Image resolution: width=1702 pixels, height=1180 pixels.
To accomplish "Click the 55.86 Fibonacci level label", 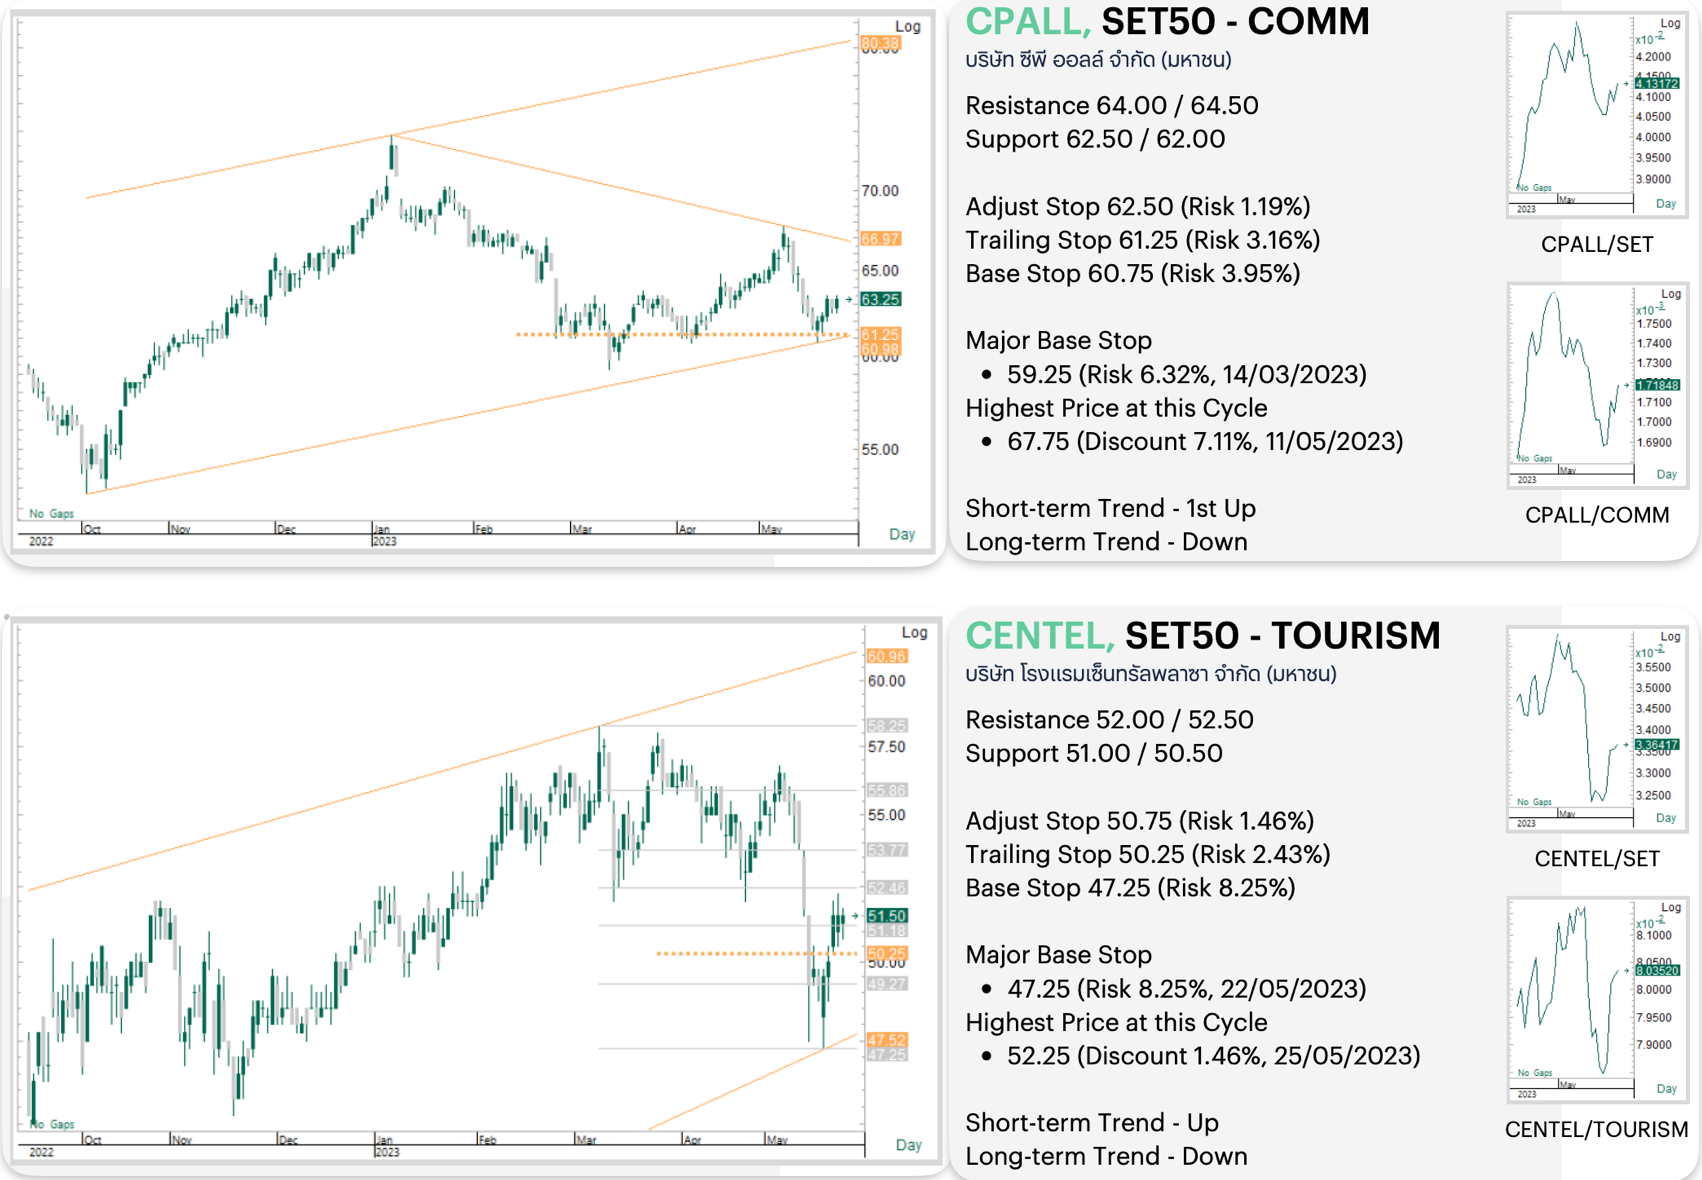I will point(886,790).
